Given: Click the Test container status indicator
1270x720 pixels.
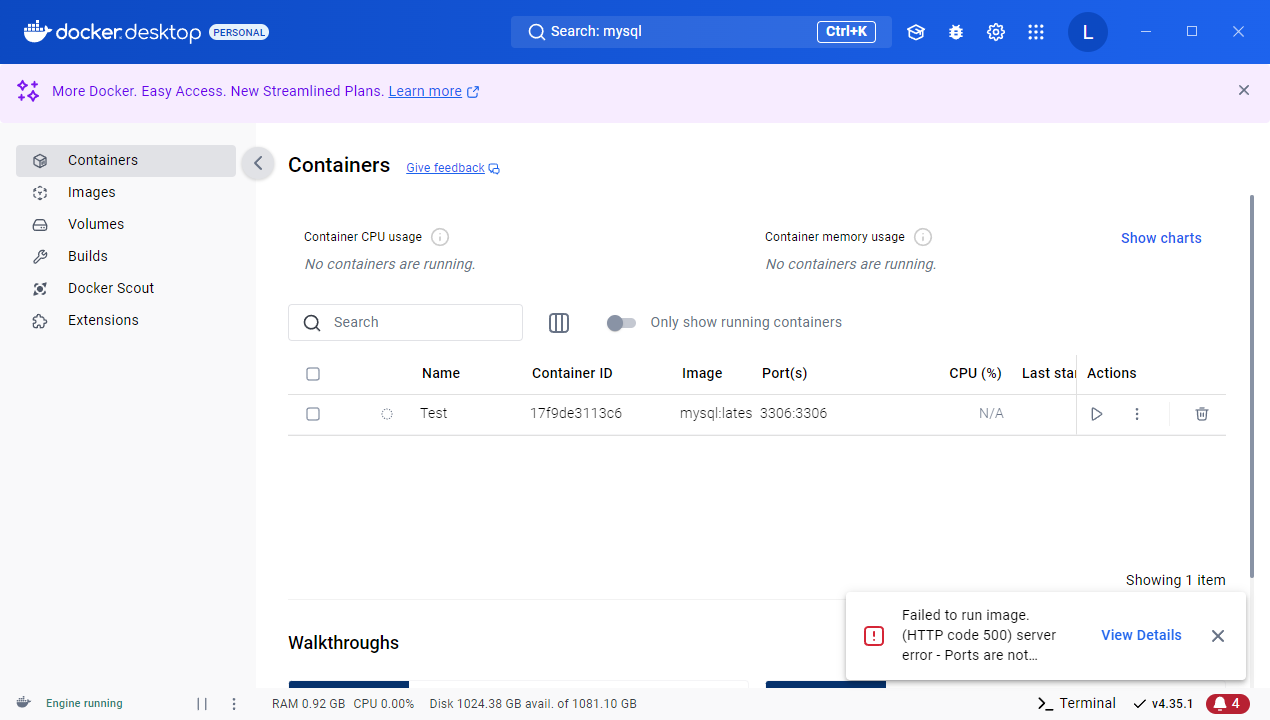Looking at the screenshot, I should click(x=387, y=414).
